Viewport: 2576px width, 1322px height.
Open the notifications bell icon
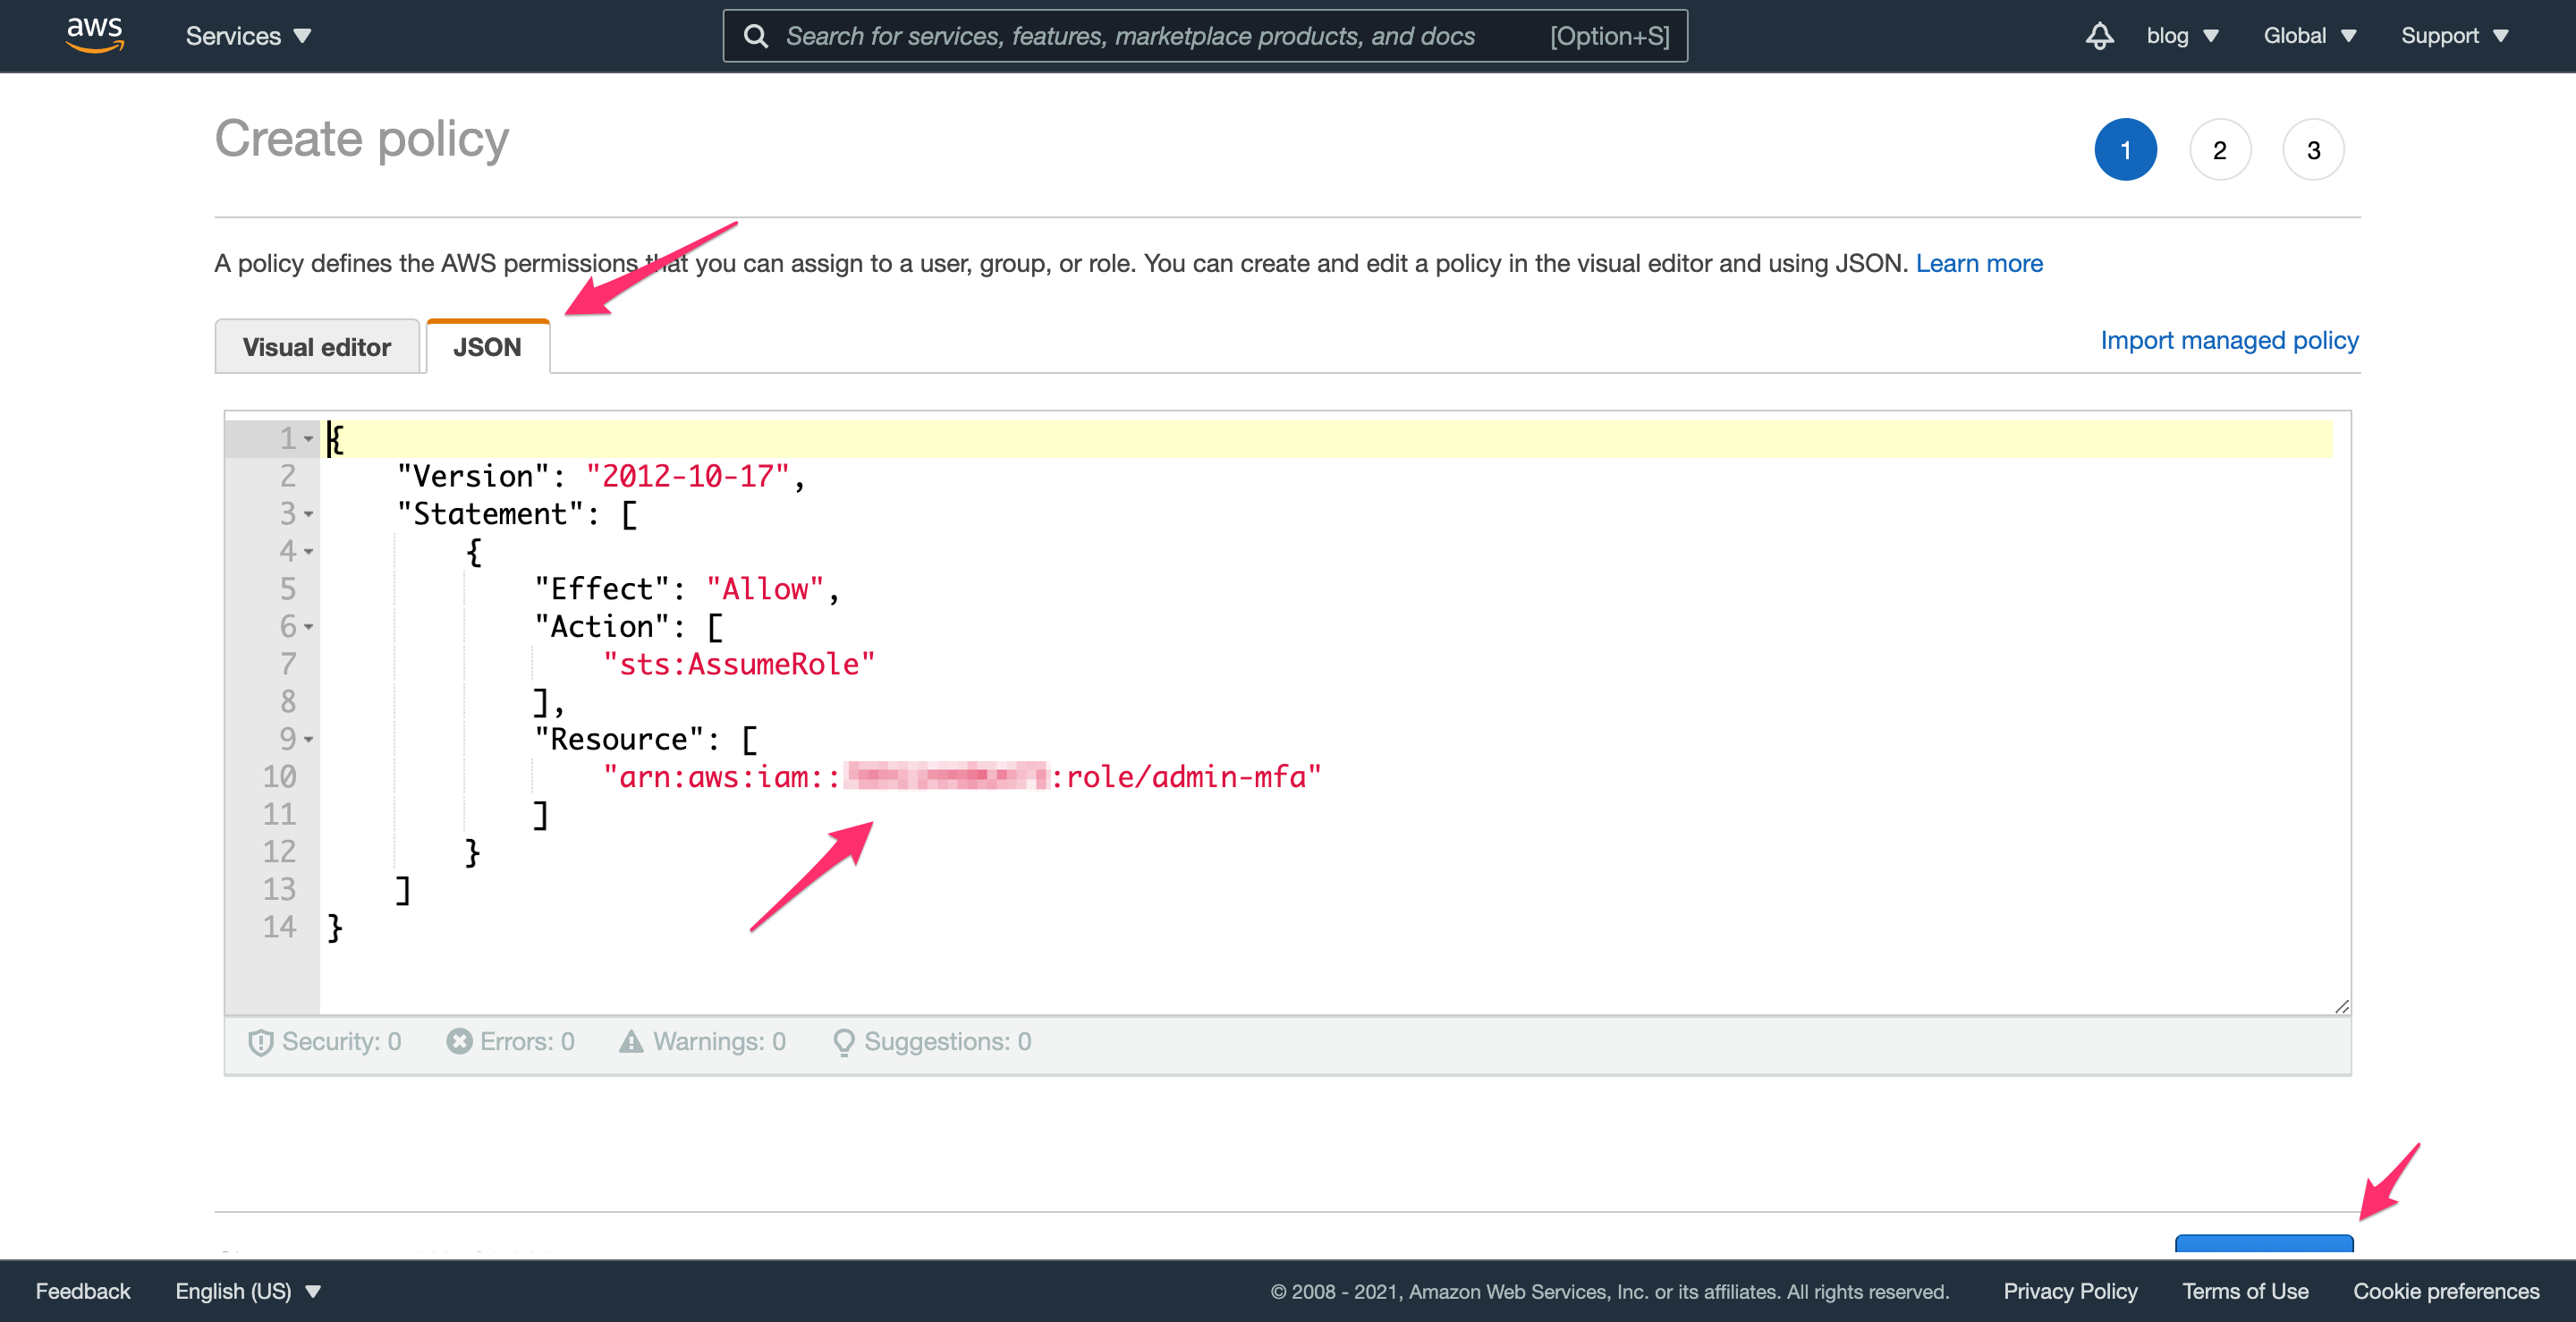click(x=2099, y=36)
